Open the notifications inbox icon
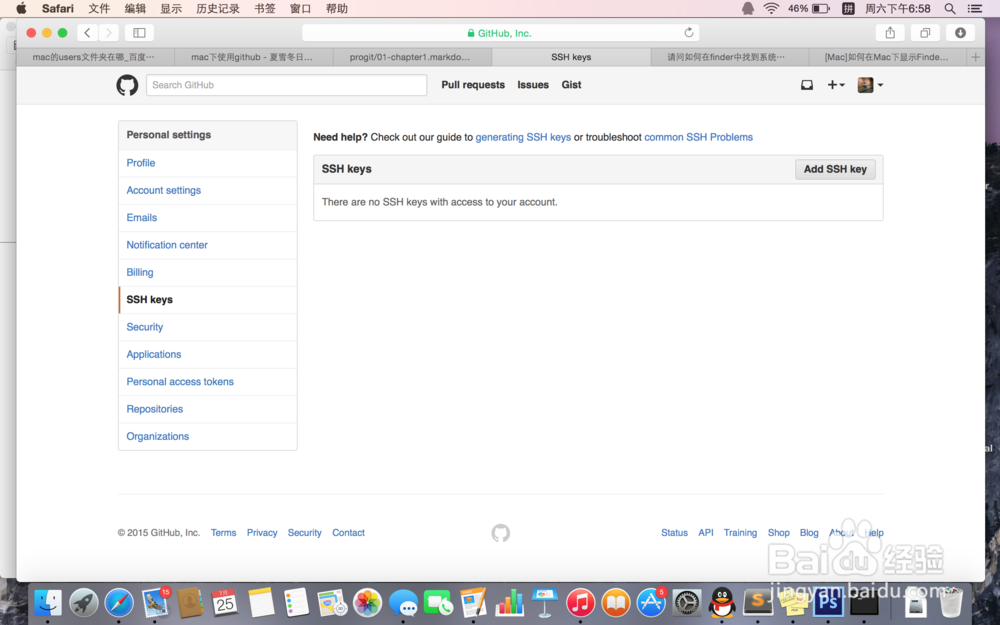 [807, 85]
